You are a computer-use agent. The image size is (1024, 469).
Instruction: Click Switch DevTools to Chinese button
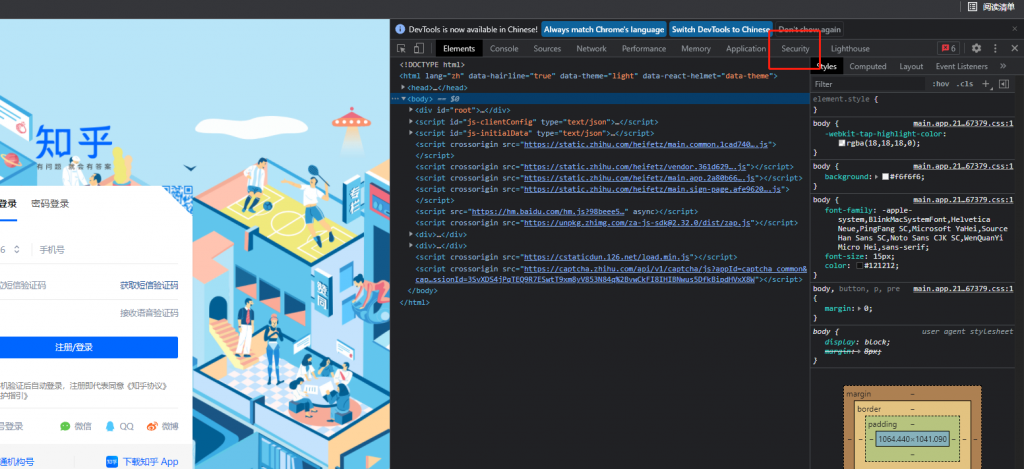pyautogui.click(x=721, y=29)
